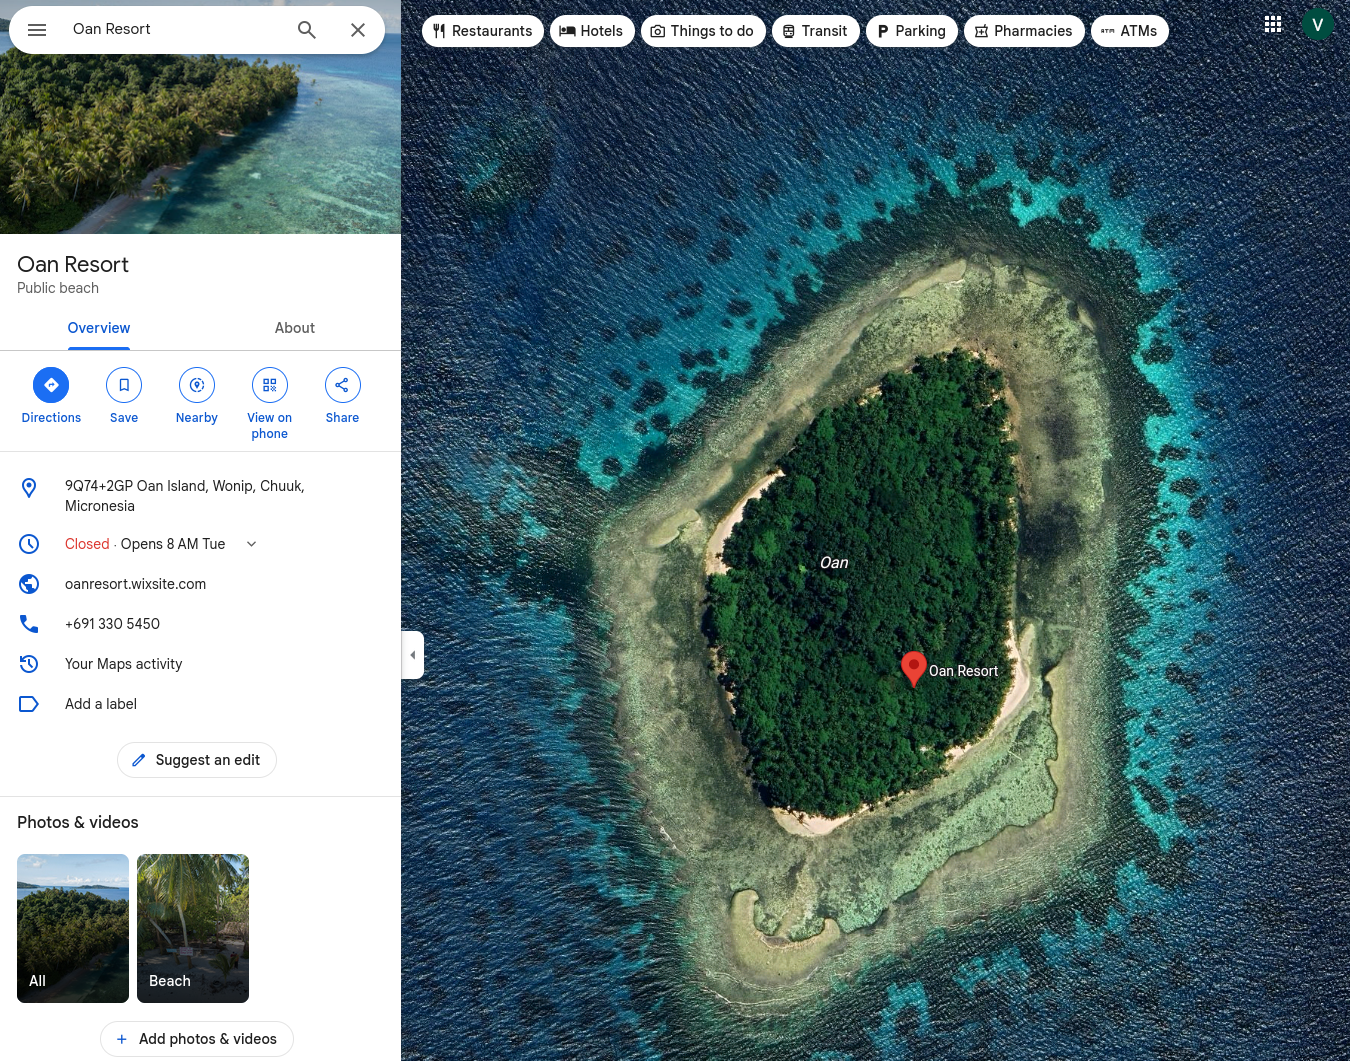Click the Pharmacies chip
1350x1061 pixels.
tap(1024, 31)
